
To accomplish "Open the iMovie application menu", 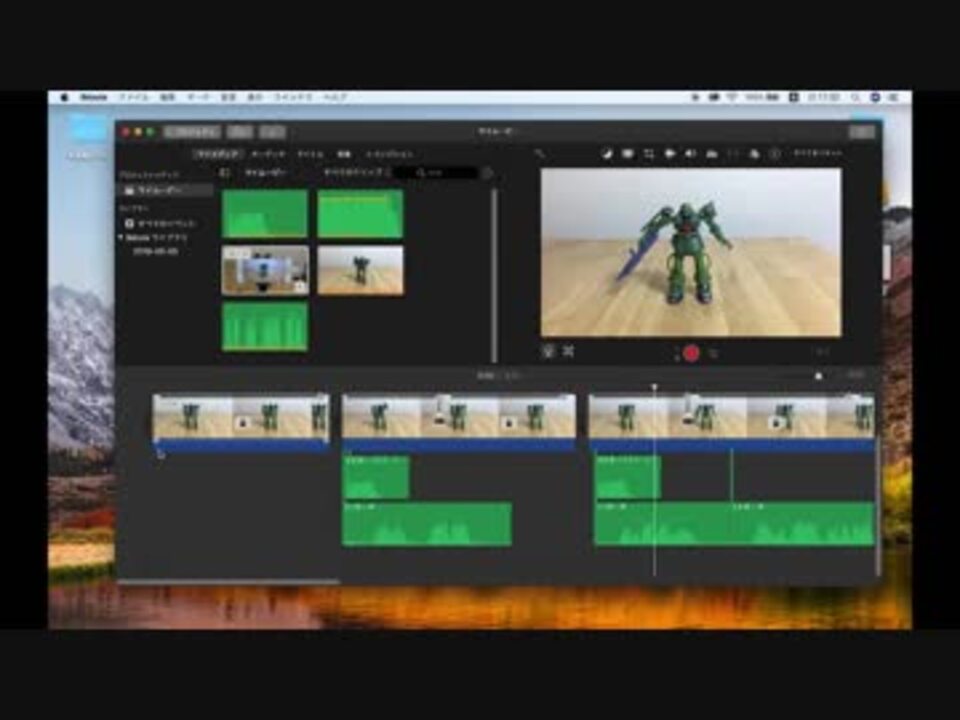I will 94,97.
